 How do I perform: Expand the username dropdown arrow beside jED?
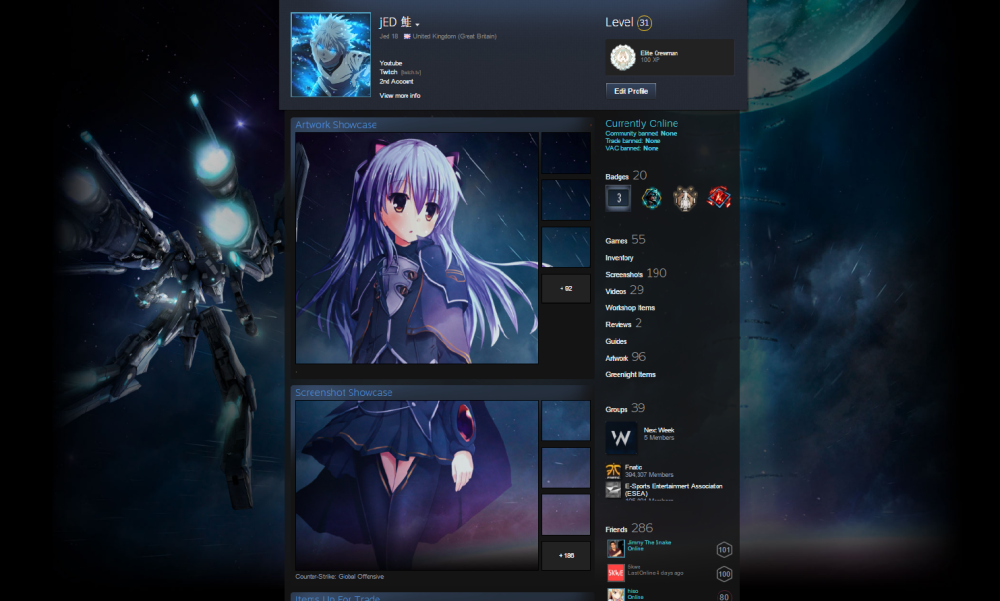(x=417, y=25)
